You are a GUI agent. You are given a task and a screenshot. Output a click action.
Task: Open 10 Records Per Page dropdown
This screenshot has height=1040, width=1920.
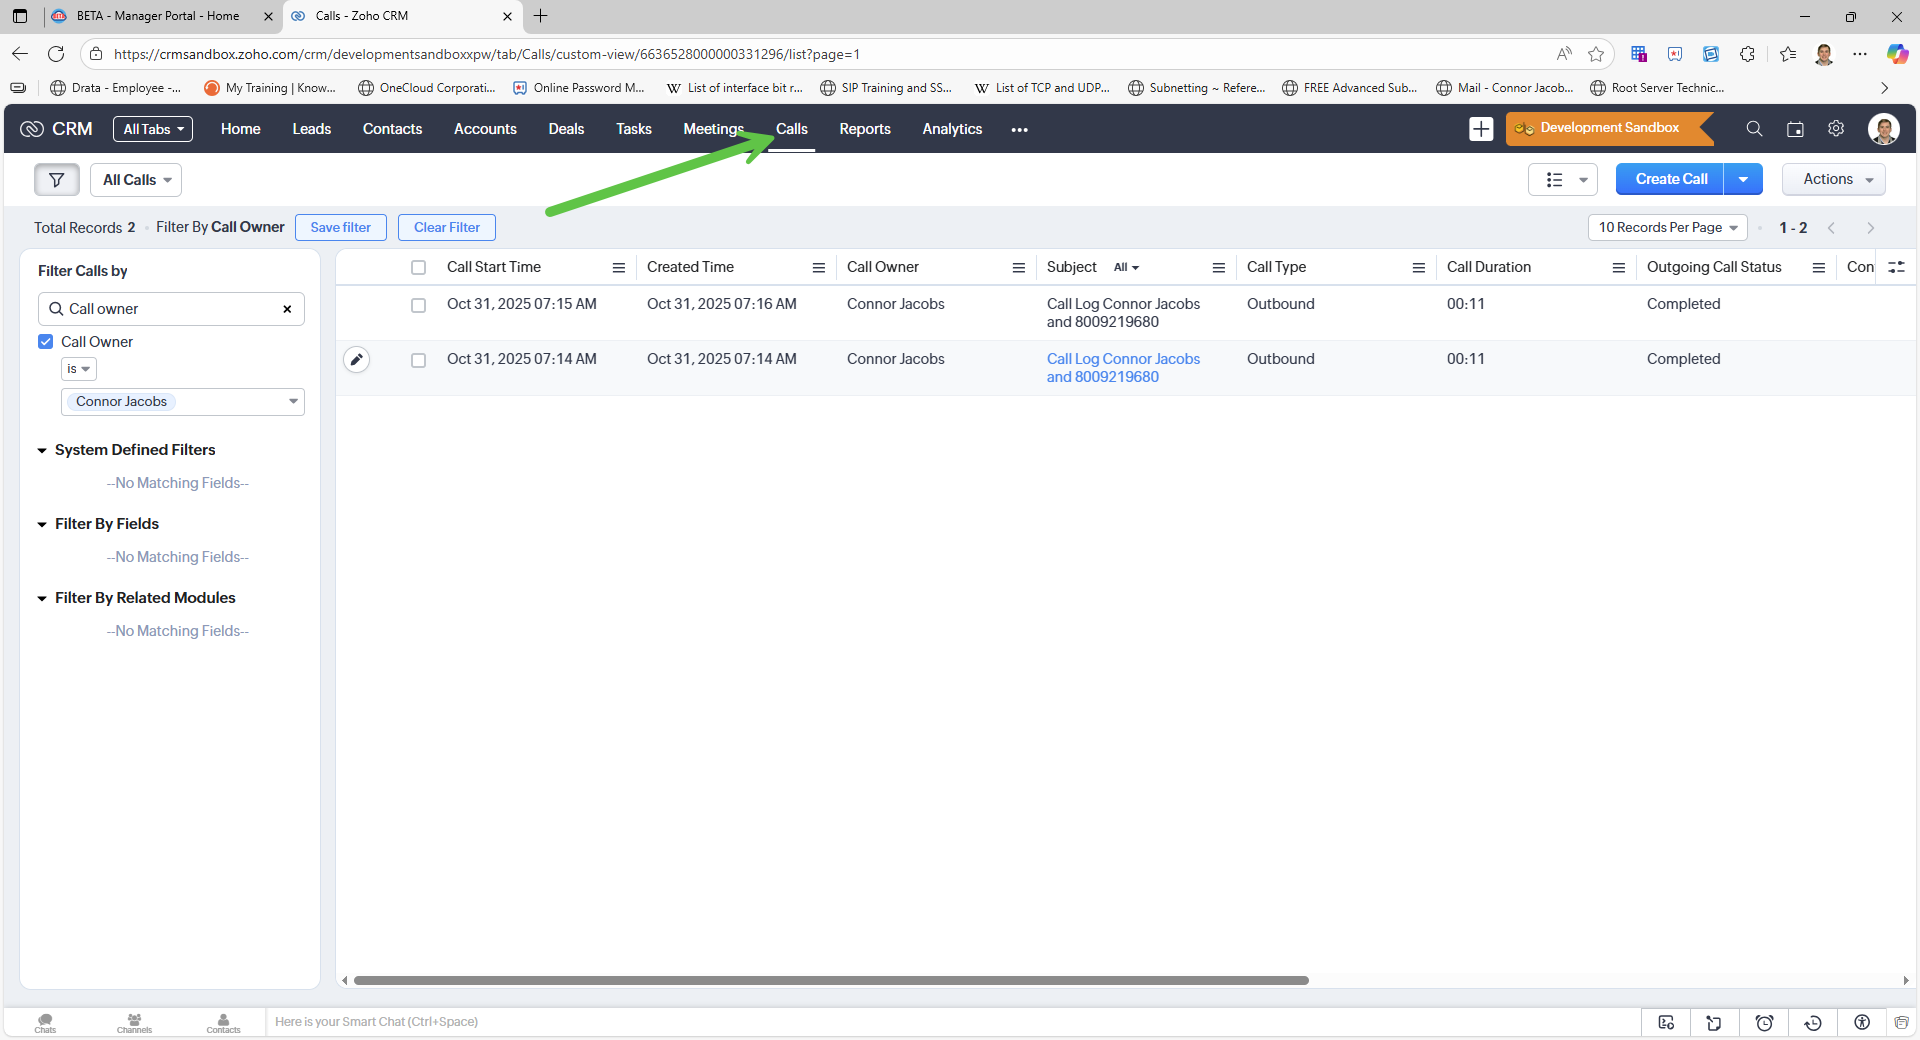1667,228
